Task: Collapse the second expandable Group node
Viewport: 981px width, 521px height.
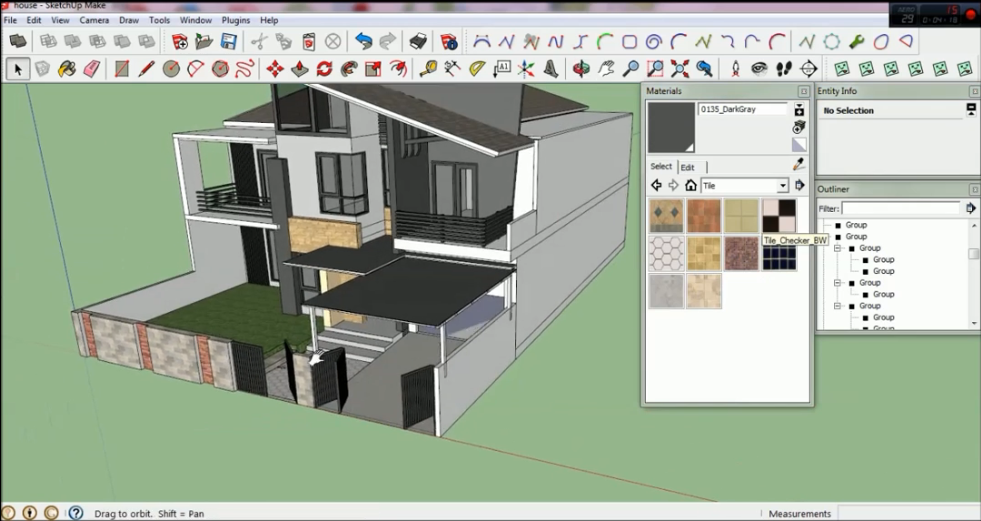Action: point(838,283)
